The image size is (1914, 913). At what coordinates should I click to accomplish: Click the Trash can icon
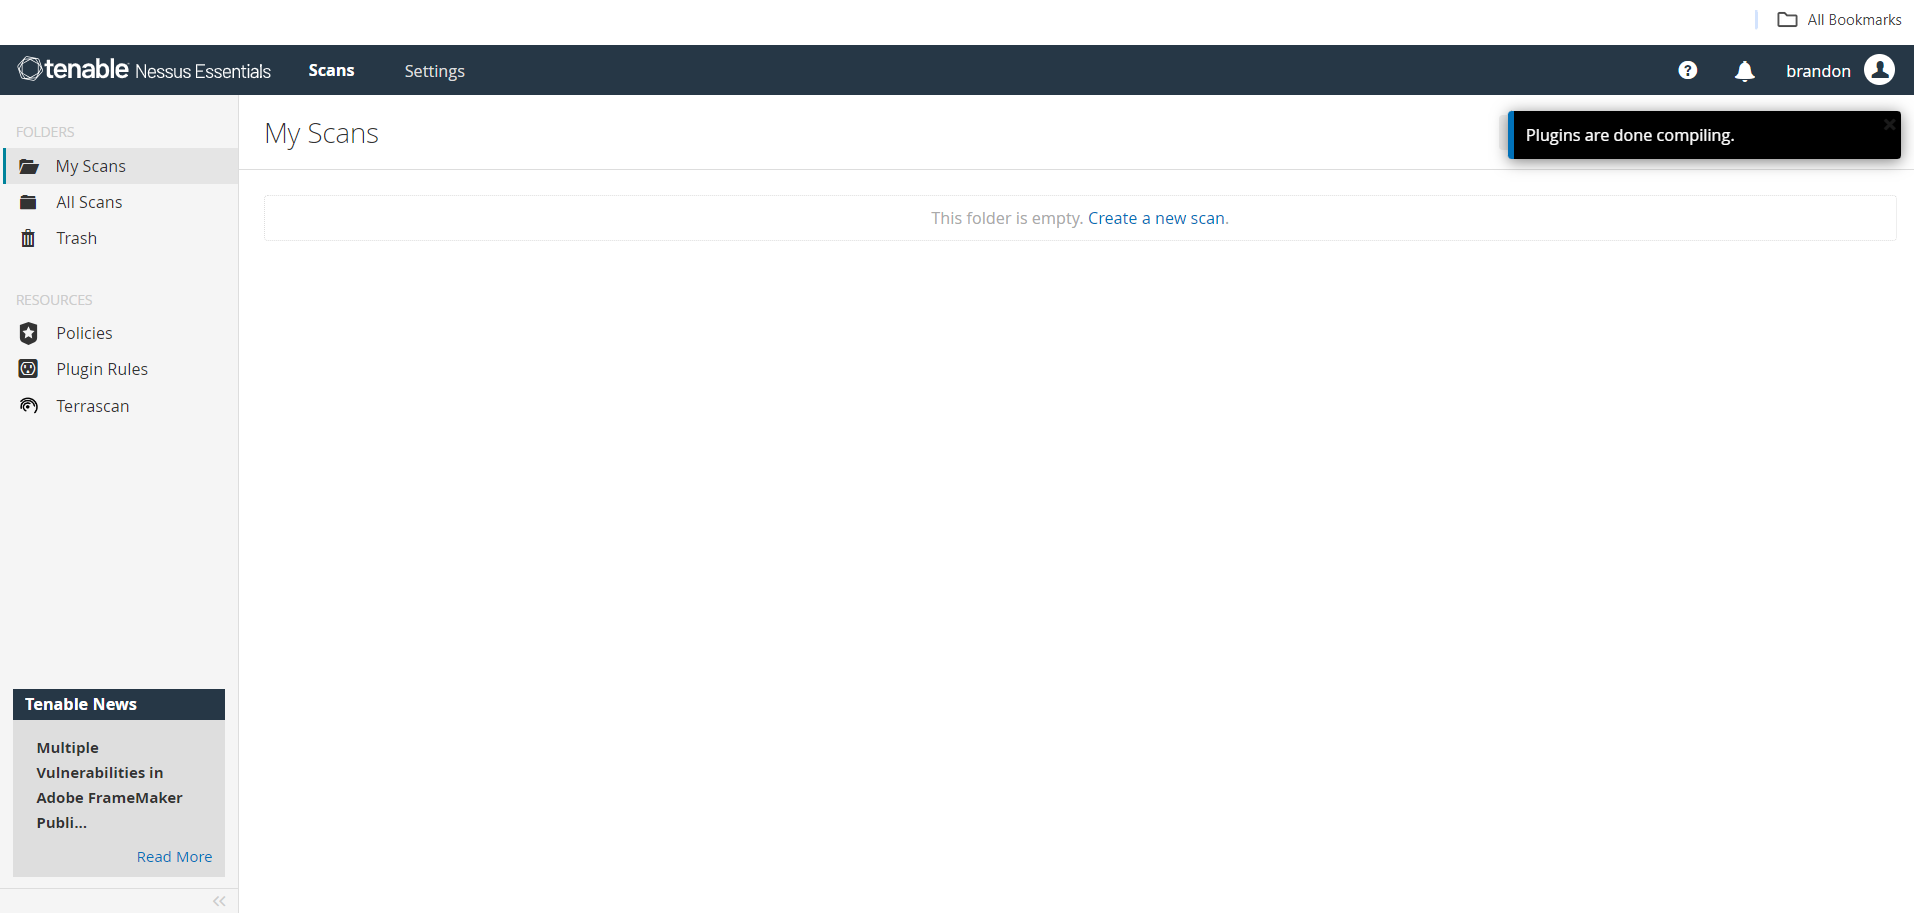pos(28,238)
